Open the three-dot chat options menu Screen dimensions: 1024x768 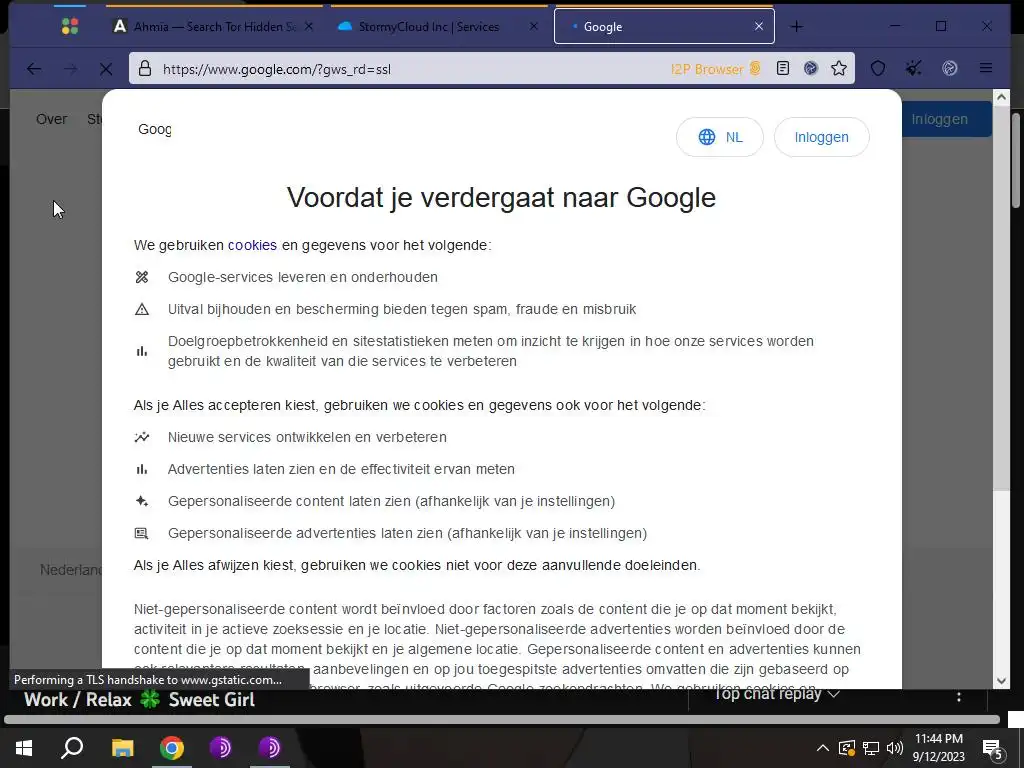959,697
